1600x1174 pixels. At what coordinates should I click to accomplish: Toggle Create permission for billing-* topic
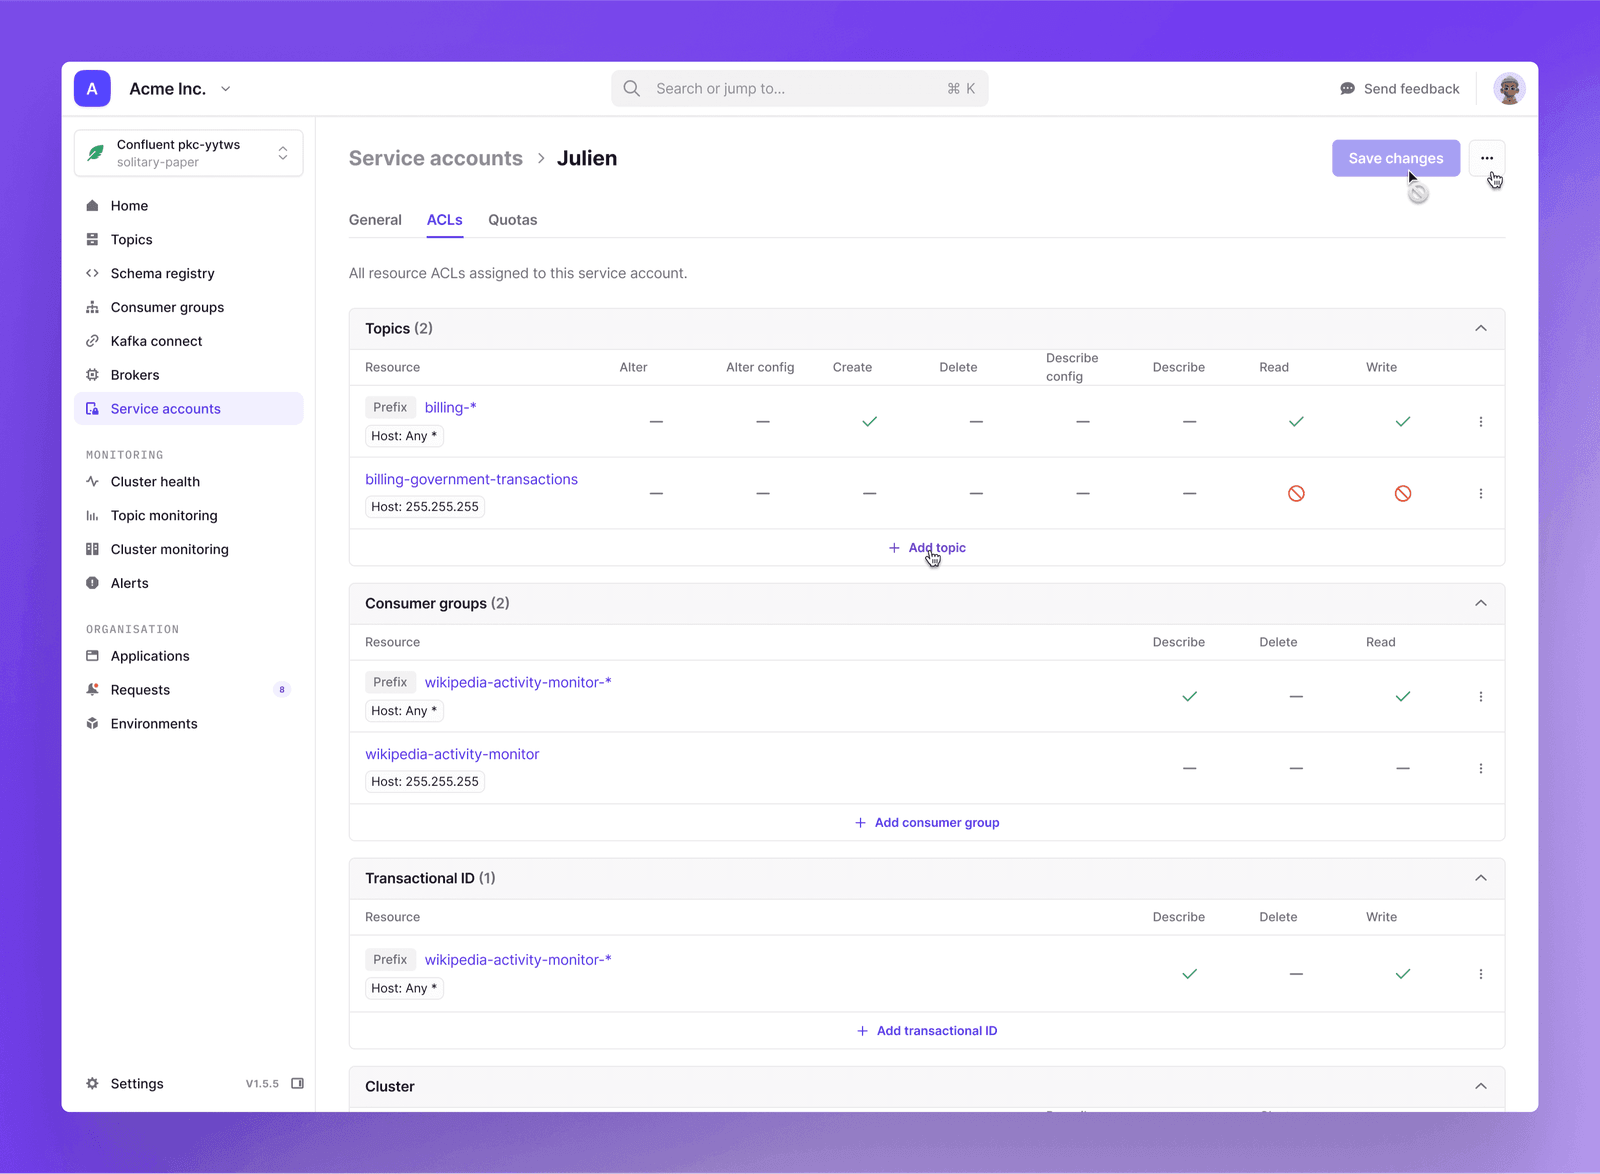point(869,422)
